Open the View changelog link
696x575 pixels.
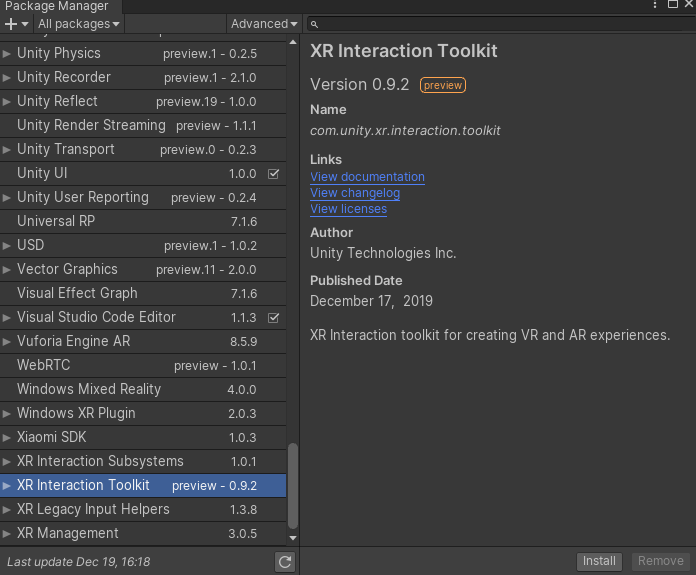coord(355,193)
